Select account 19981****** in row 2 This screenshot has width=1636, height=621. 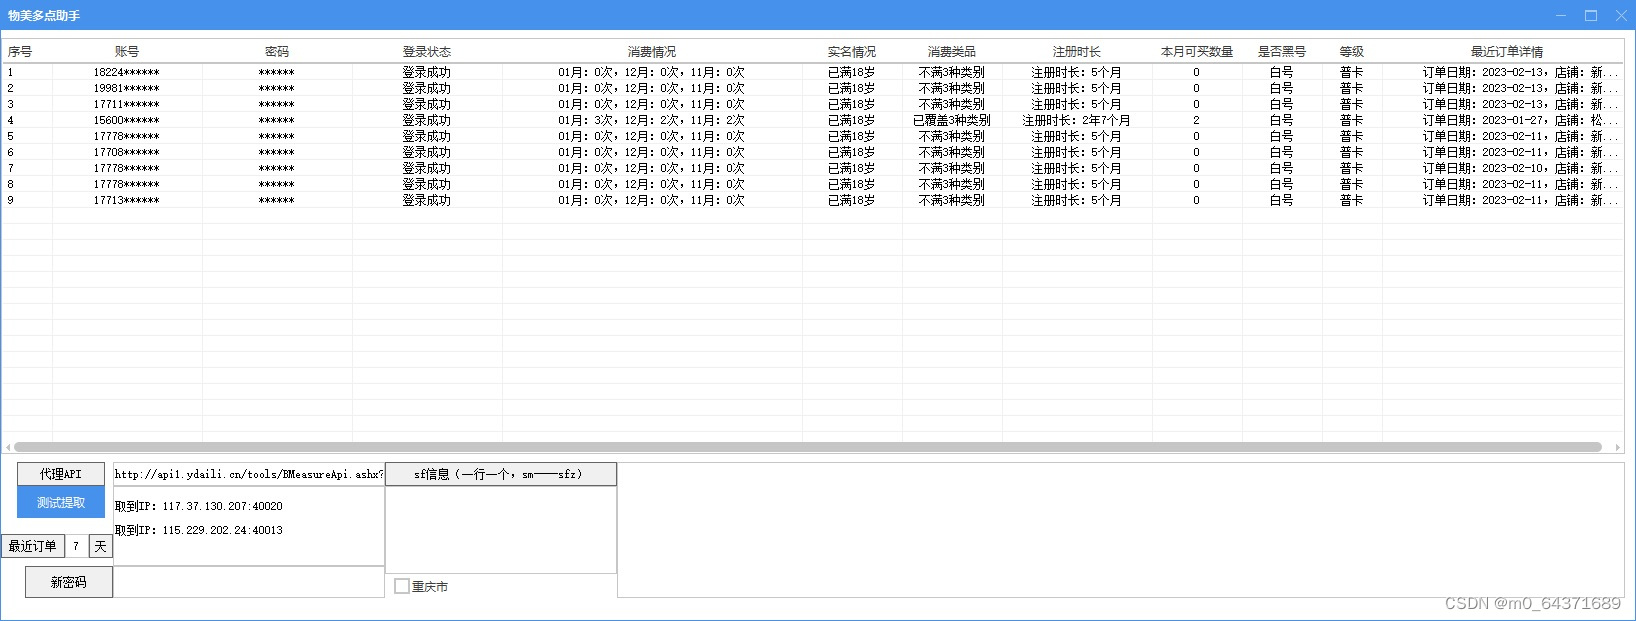(x=127, y=88)
